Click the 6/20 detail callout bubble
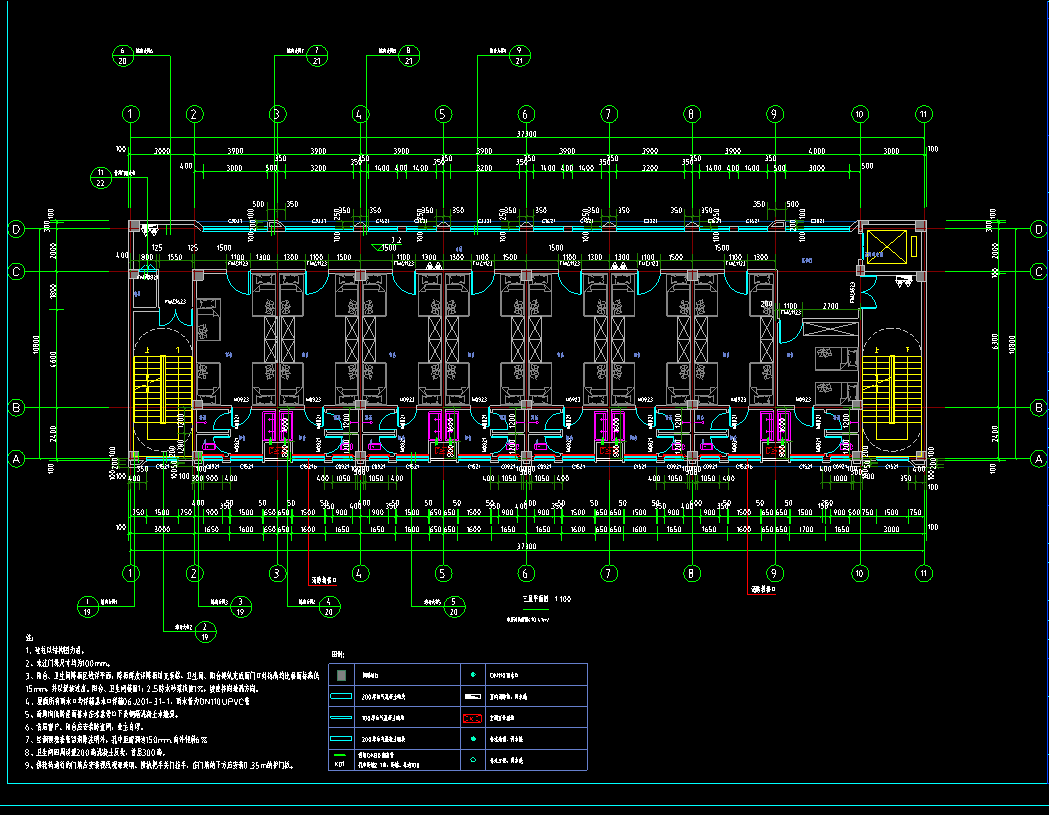1049x815 pixels. tap(123, 55)
